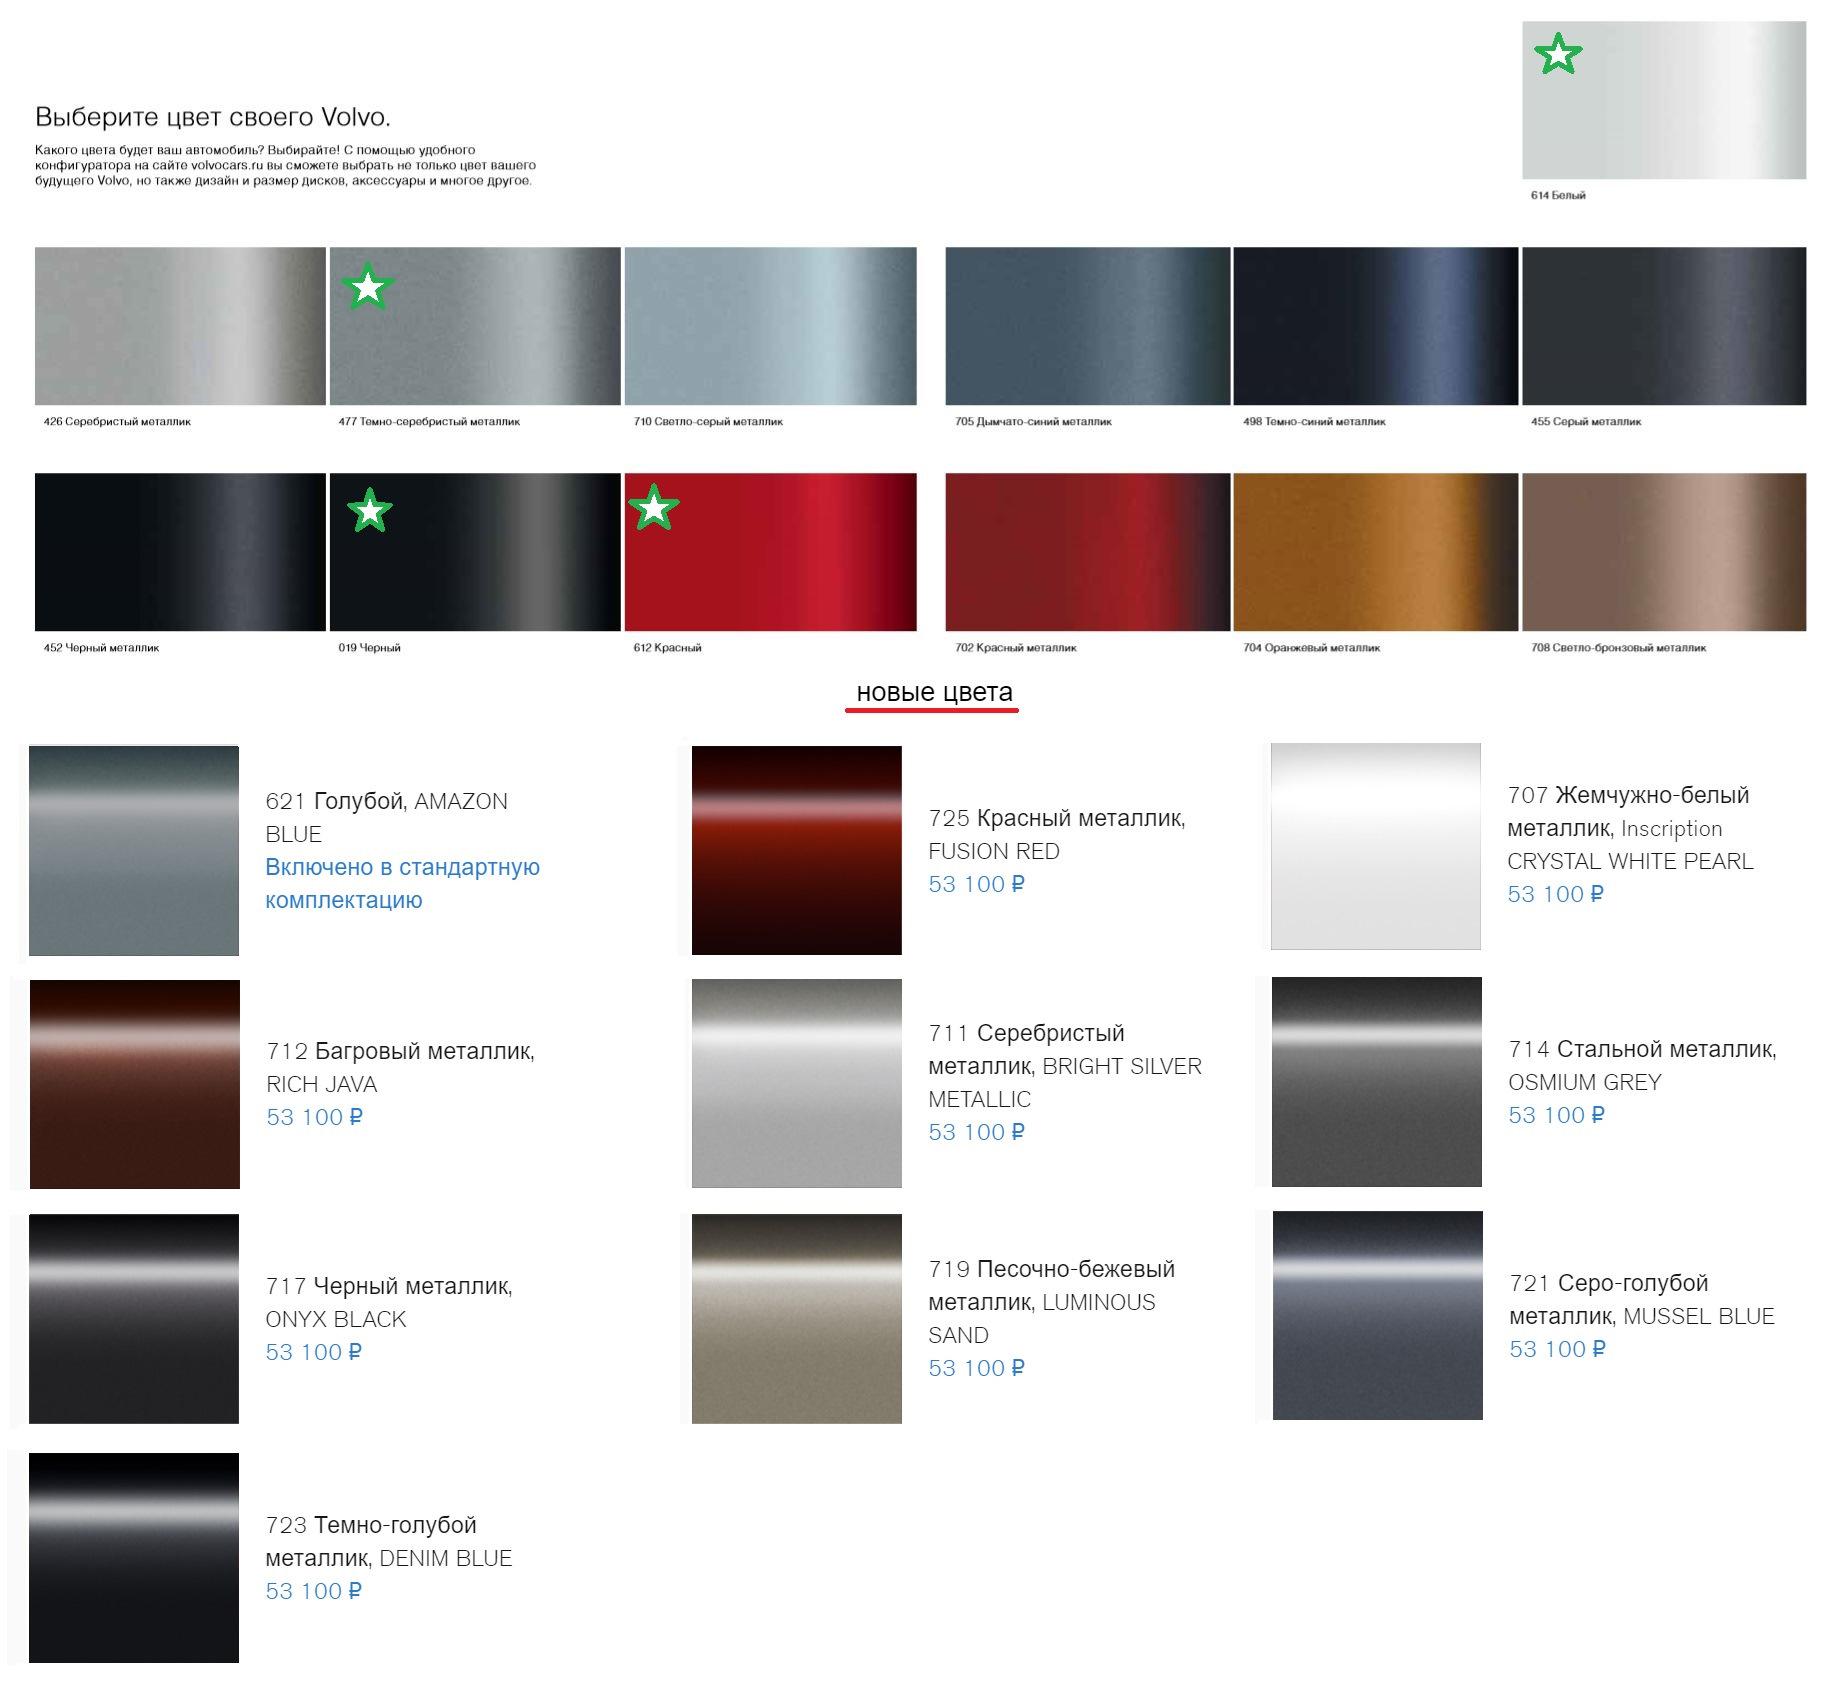Click the green star on 614 white swatch

click(x=1557, y=54)
